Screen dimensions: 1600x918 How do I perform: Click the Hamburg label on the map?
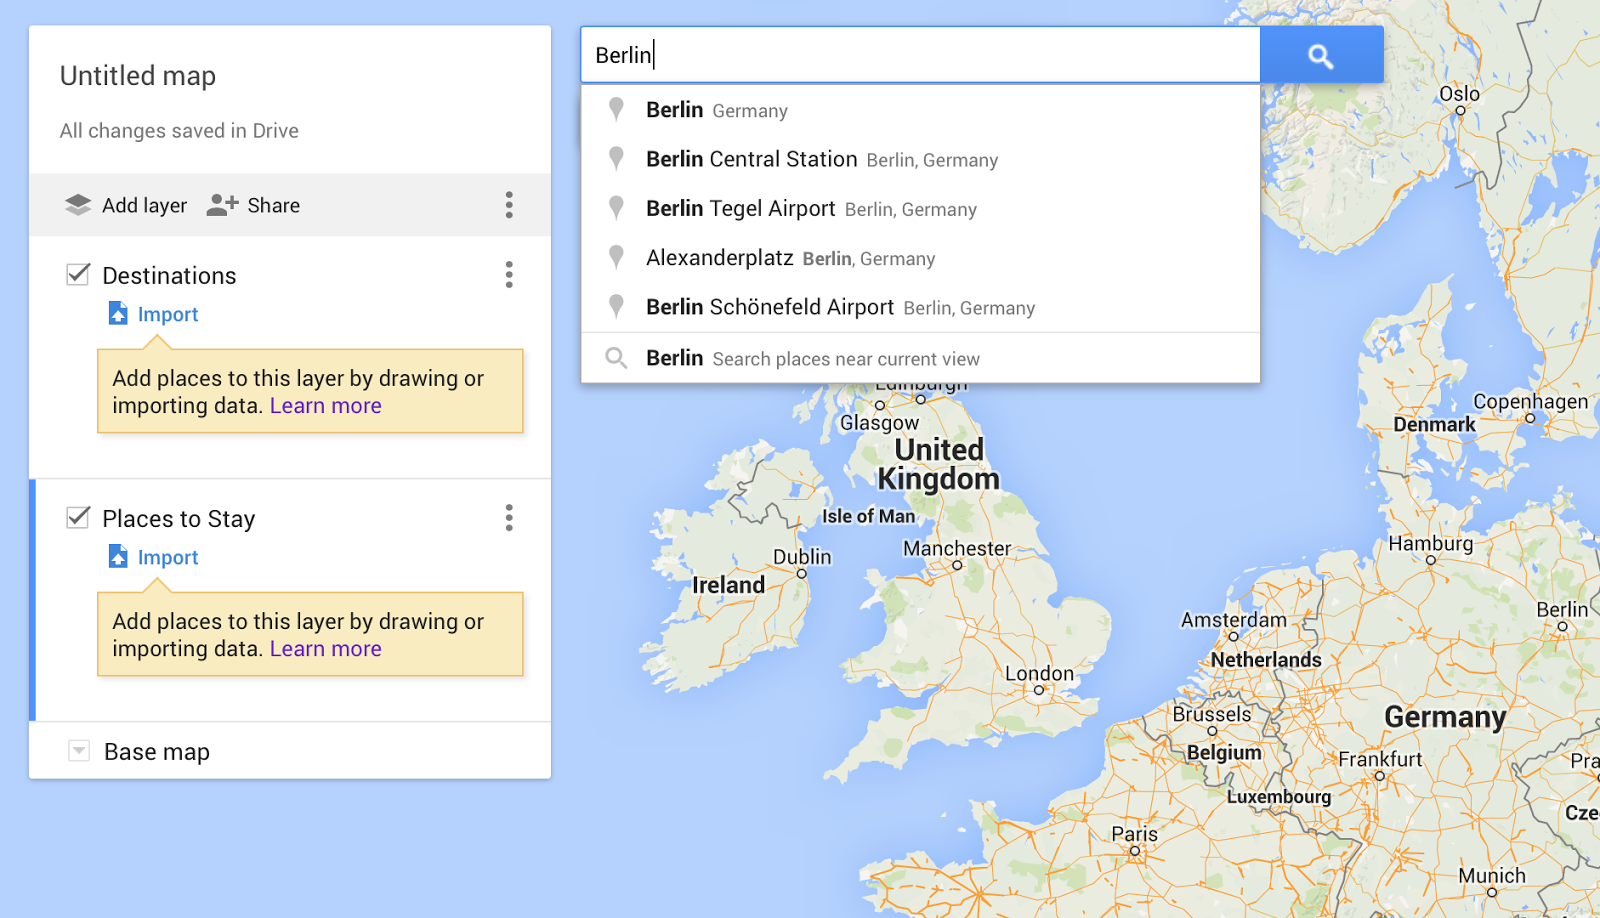point(1431,544)
